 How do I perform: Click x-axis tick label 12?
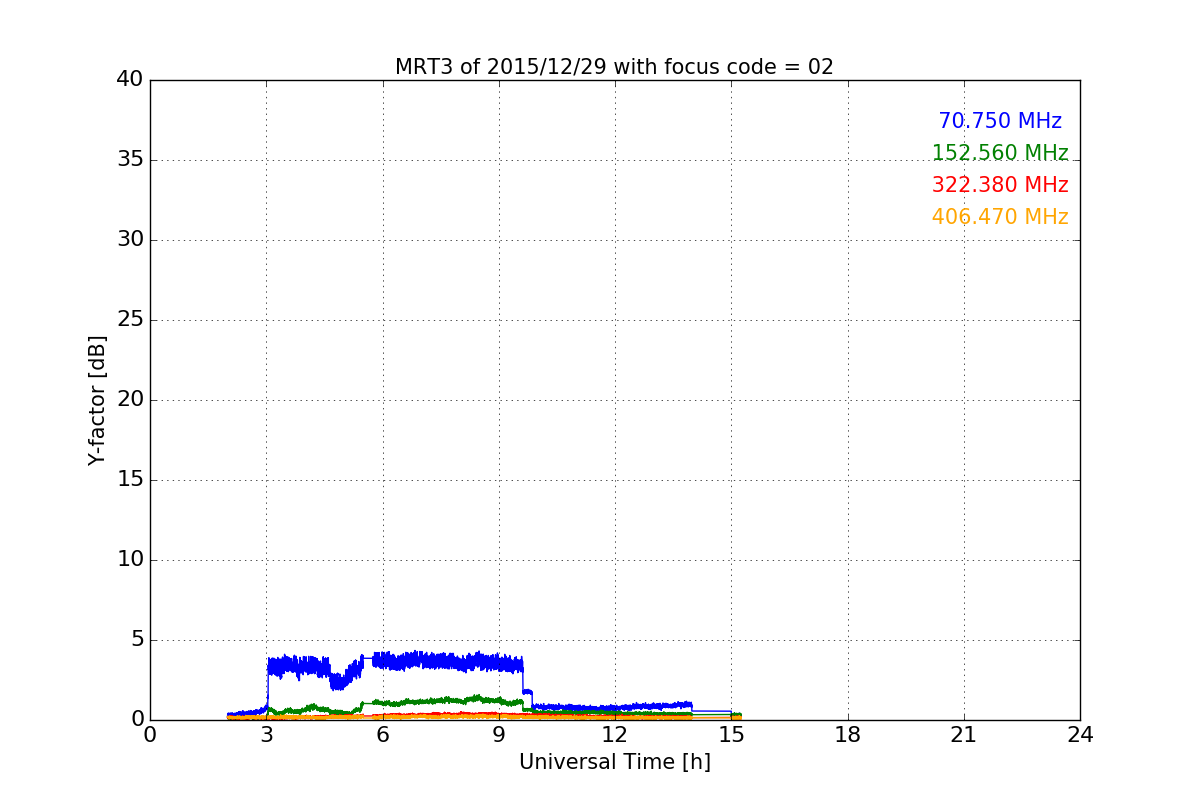(614, 735)
